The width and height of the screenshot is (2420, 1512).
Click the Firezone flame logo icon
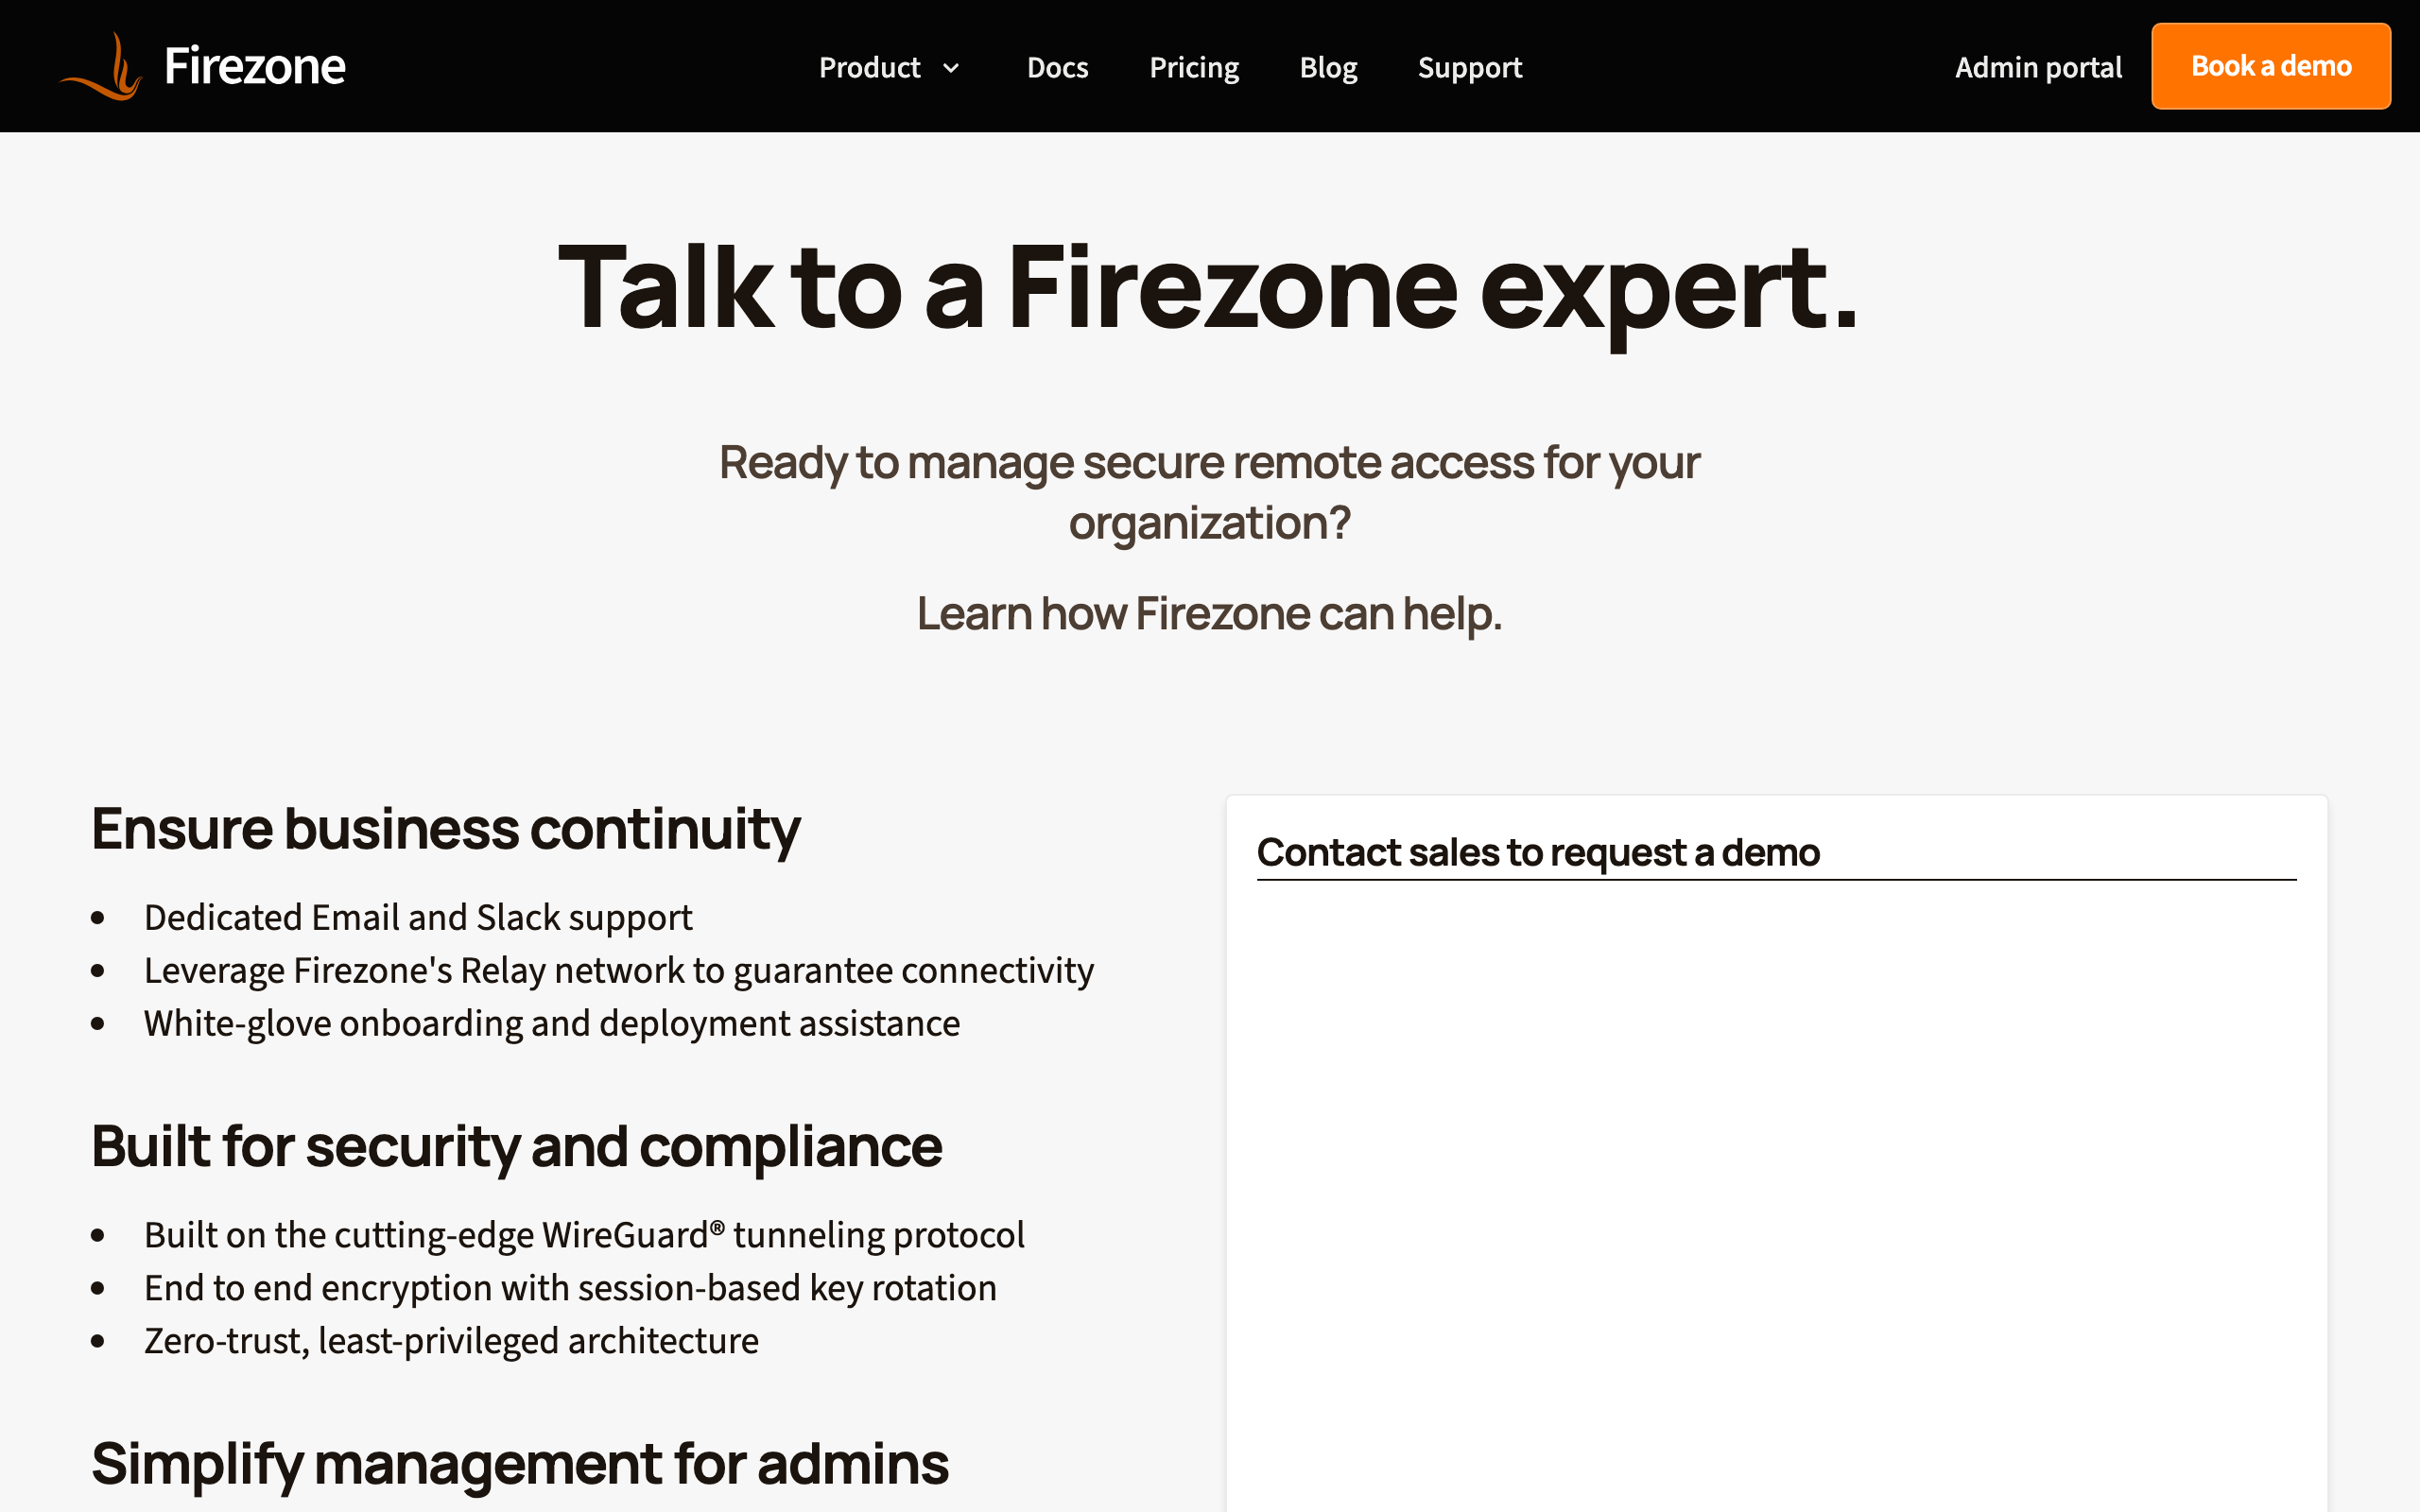point(102,67)
